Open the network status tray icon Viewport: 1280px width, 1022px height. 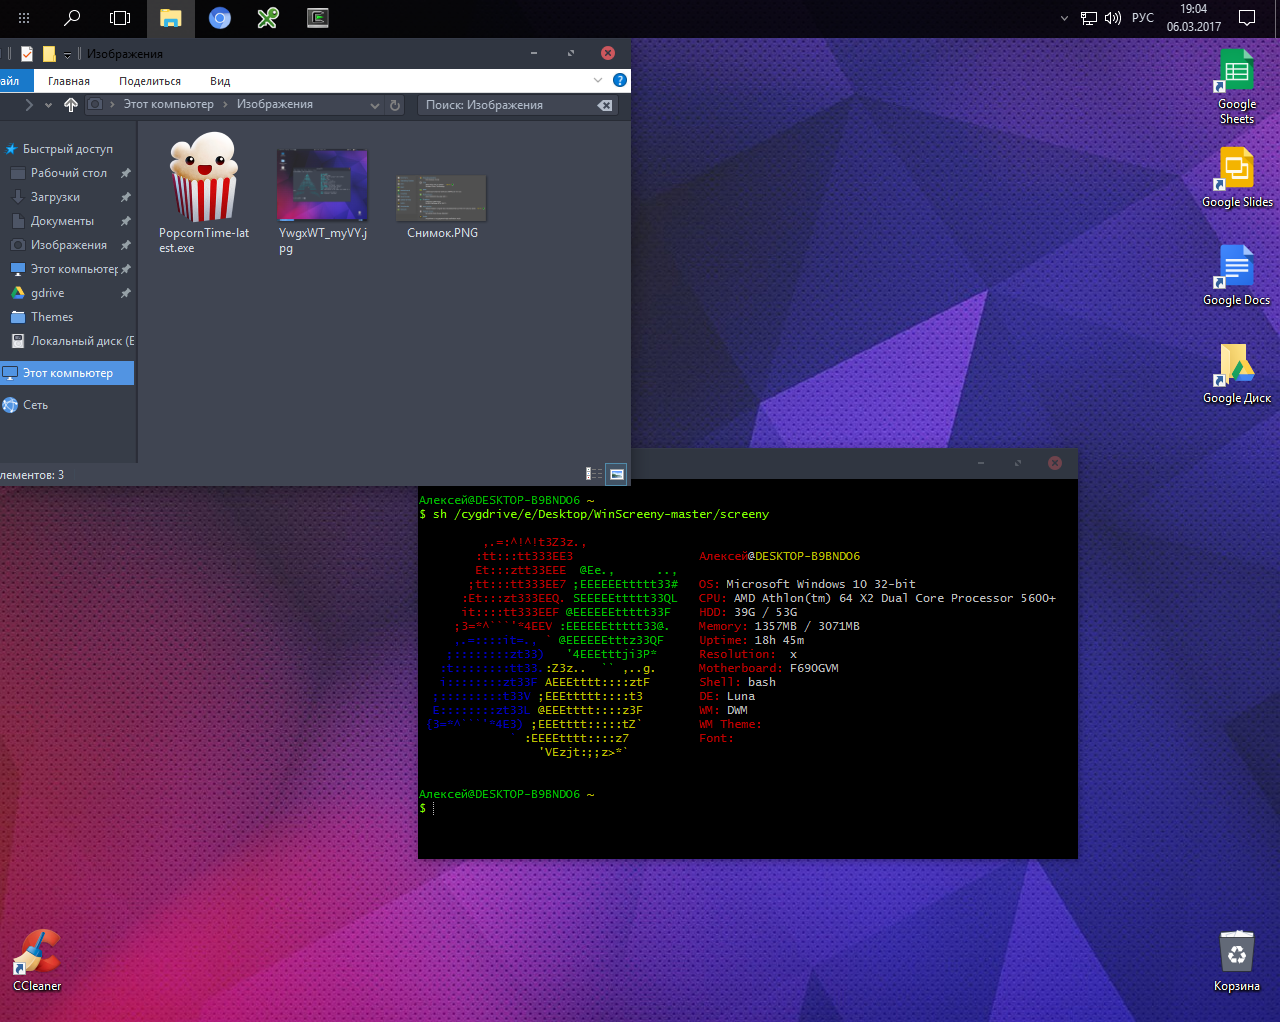[1089, 18]
